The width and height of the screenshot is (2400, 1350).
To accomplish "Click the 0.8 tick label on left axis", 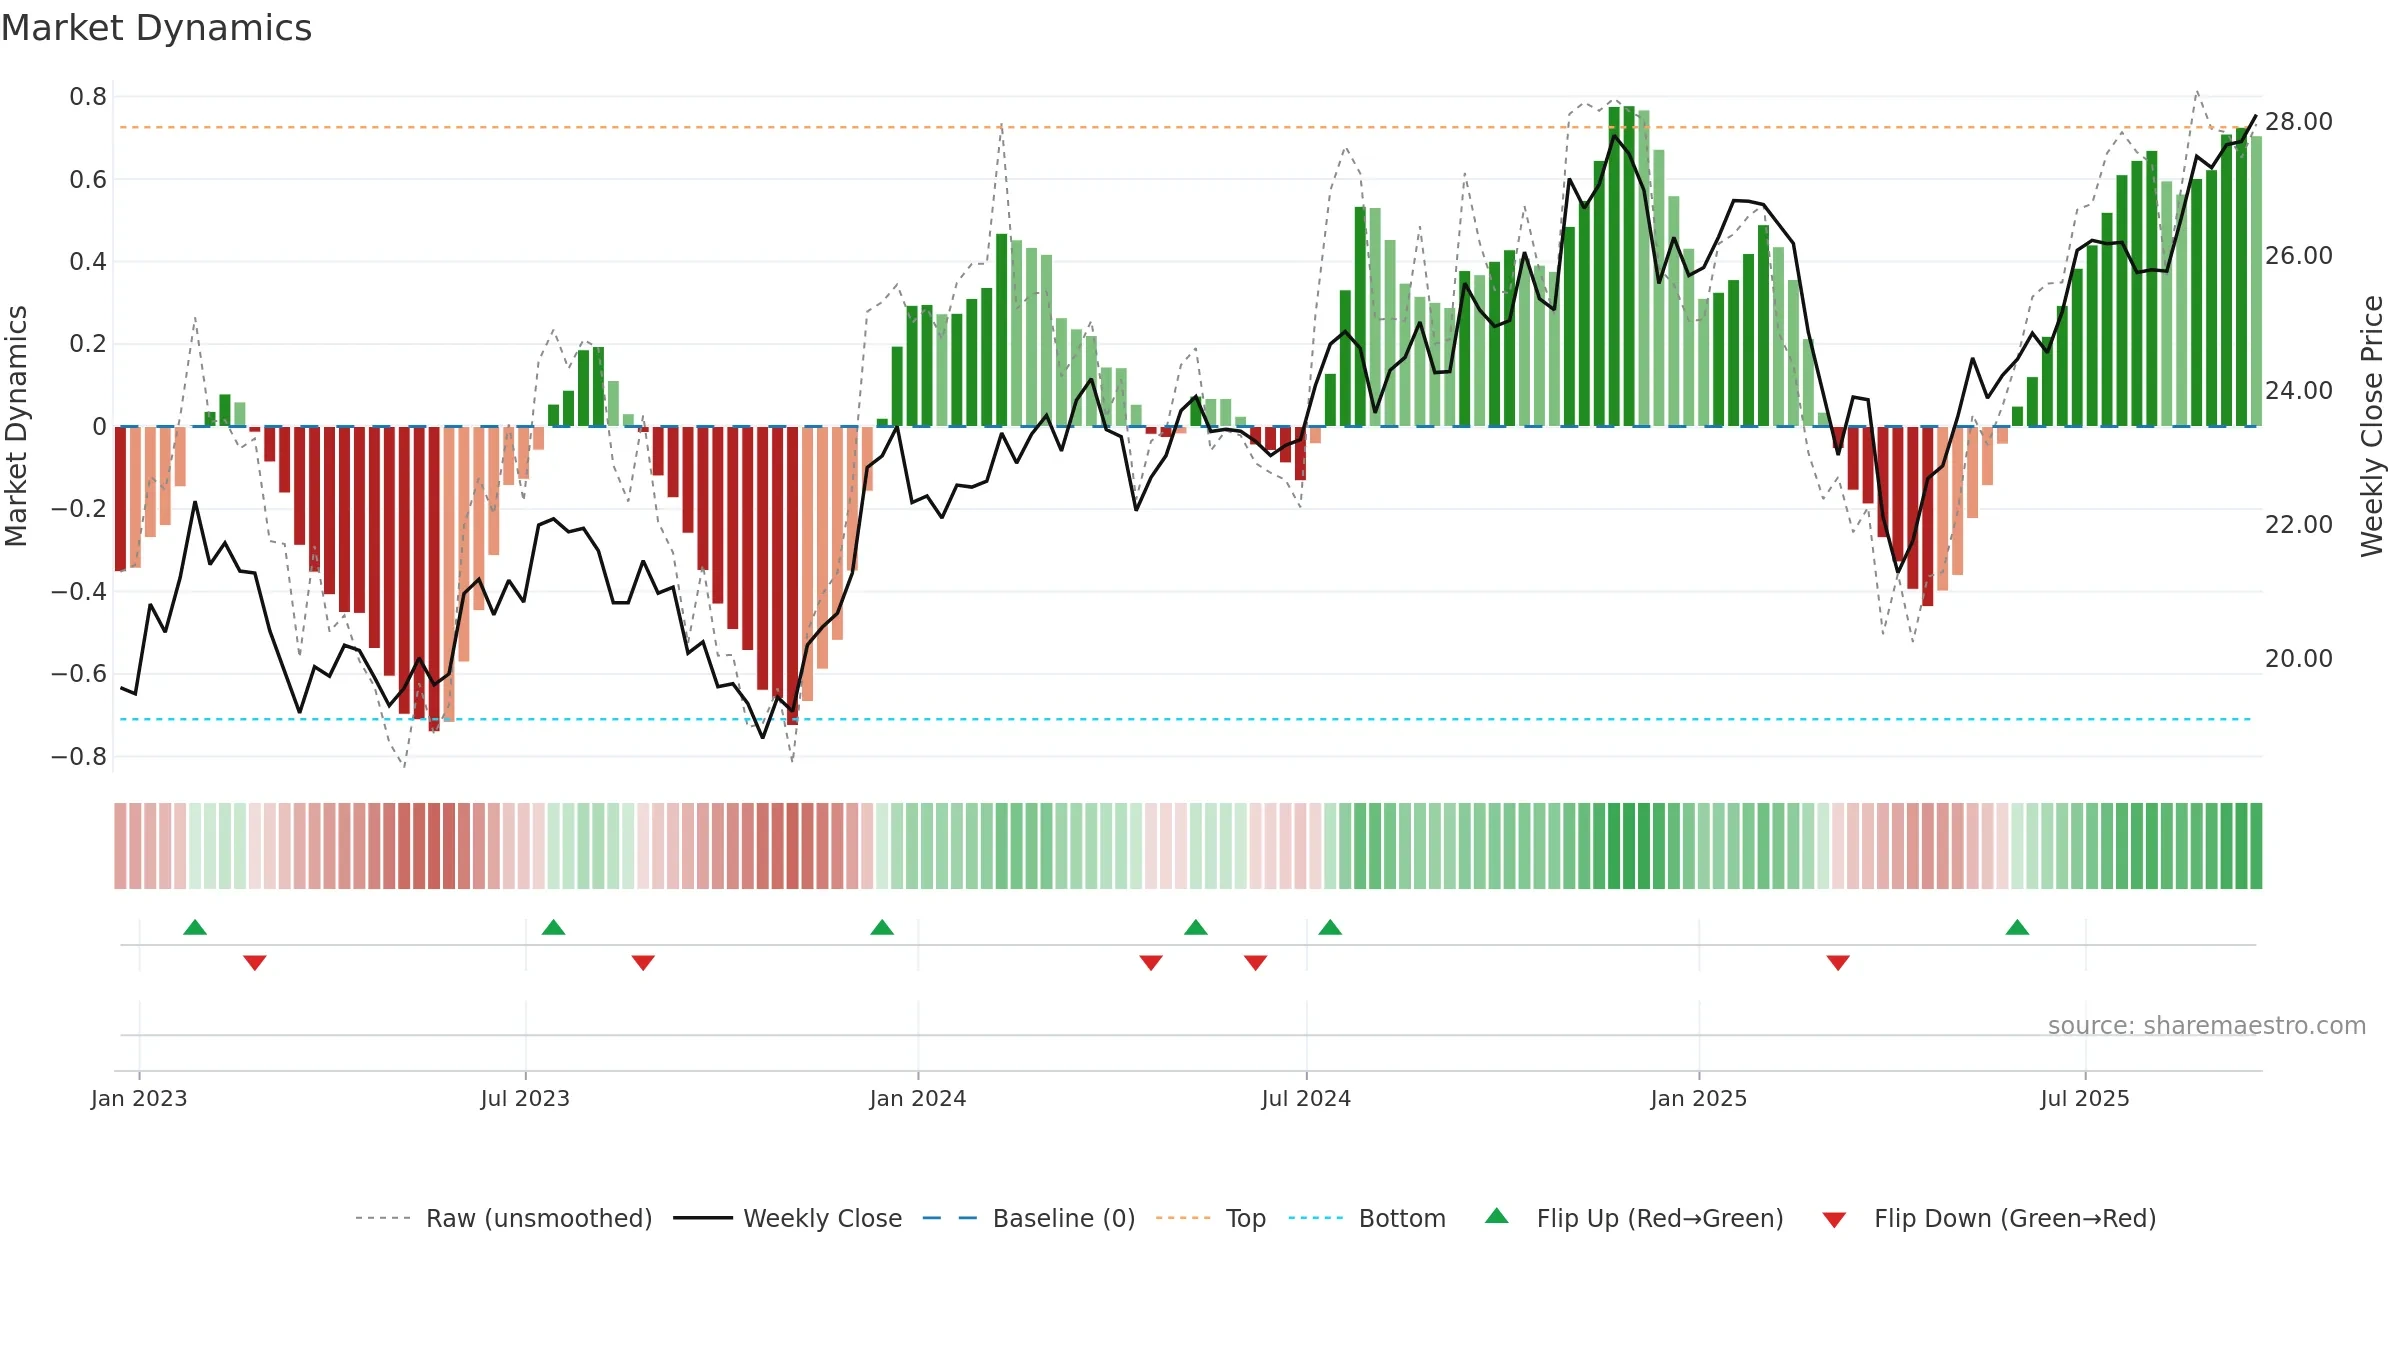I will 88,97.
